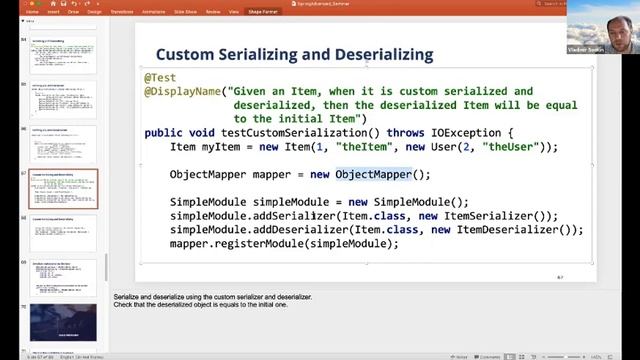Click the Home icon in the quick access toolbar
This screenshot has width=640, height=360.
[x=53, y=4]
